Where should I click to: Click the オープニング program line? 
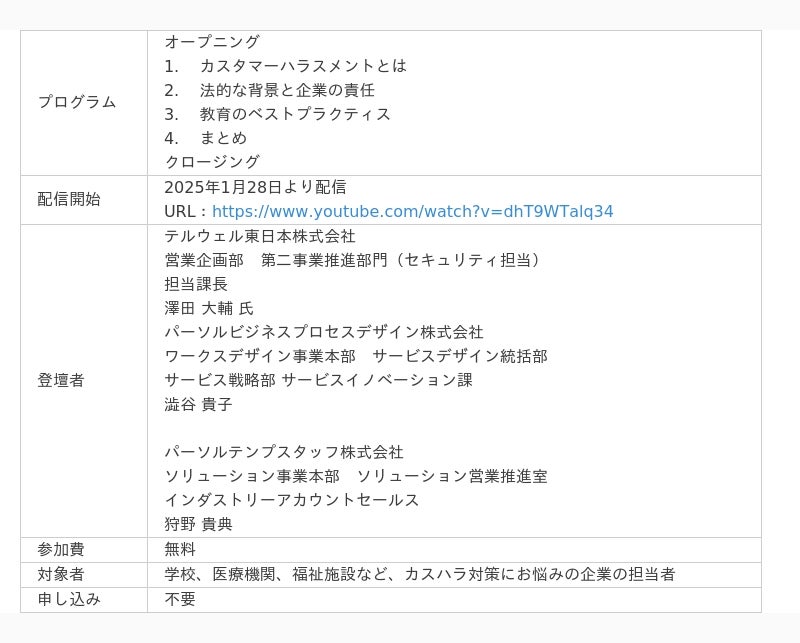[212, 42]
